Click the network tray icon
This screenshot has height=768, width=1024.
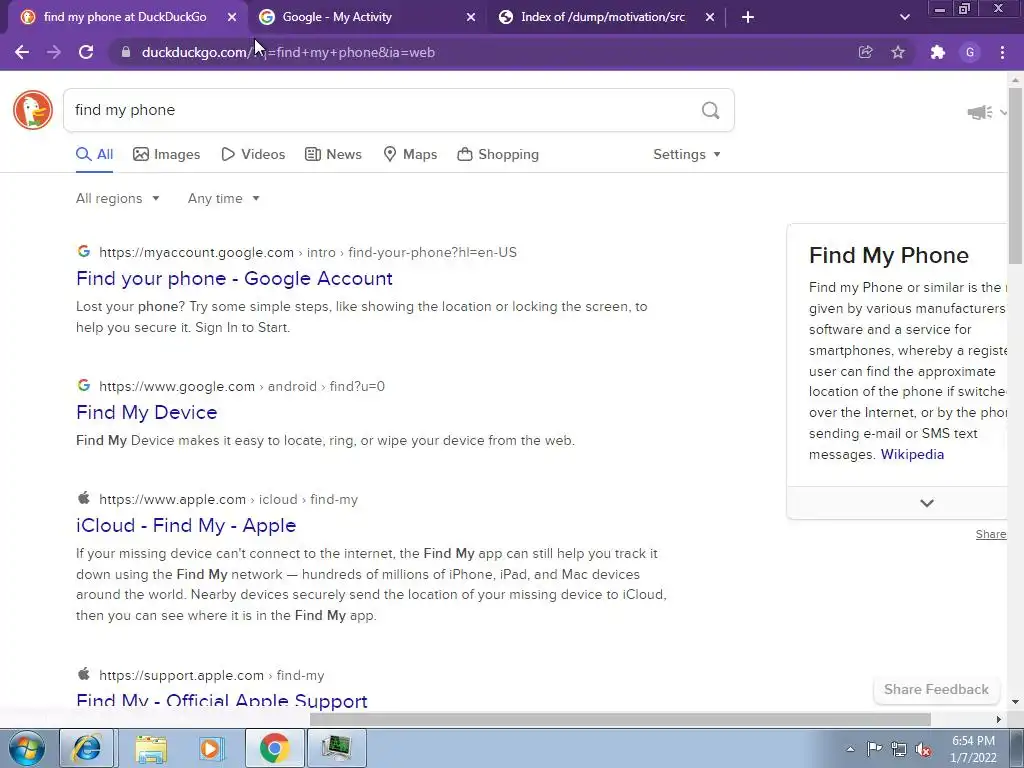pos(899,749)
